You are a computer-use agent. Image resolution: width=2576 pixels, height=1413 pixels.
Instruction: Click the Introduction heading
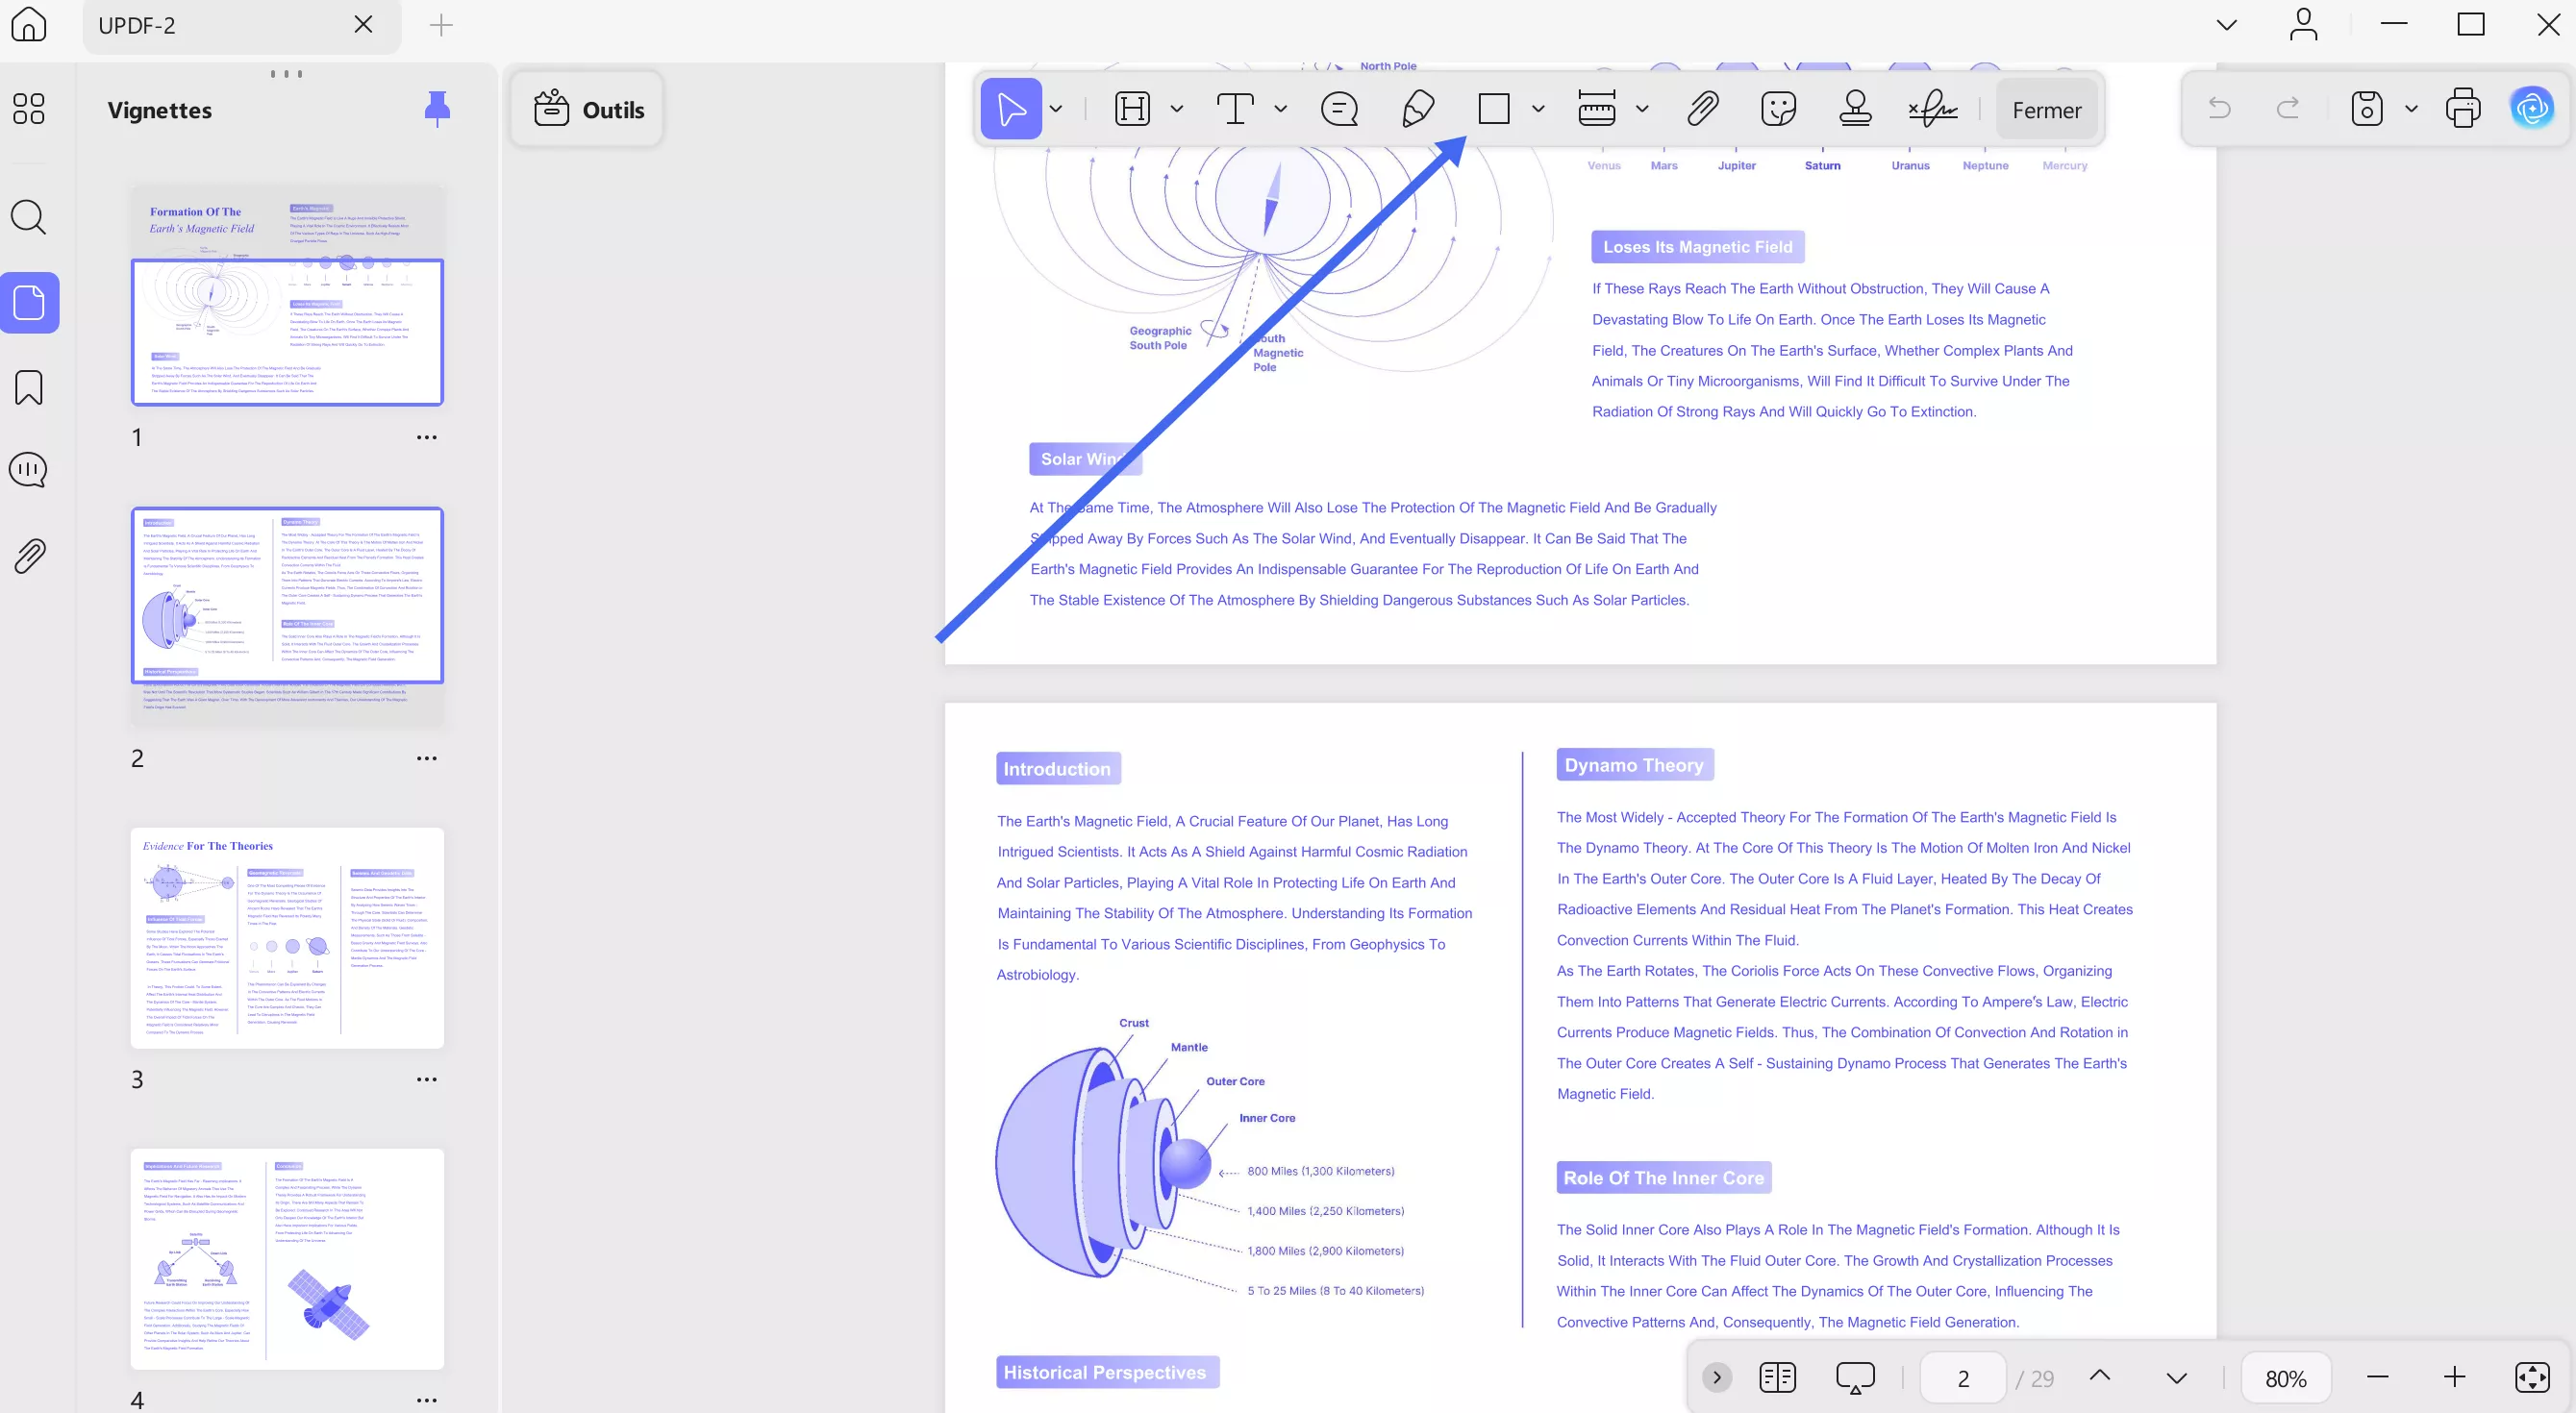[1058, 769]
